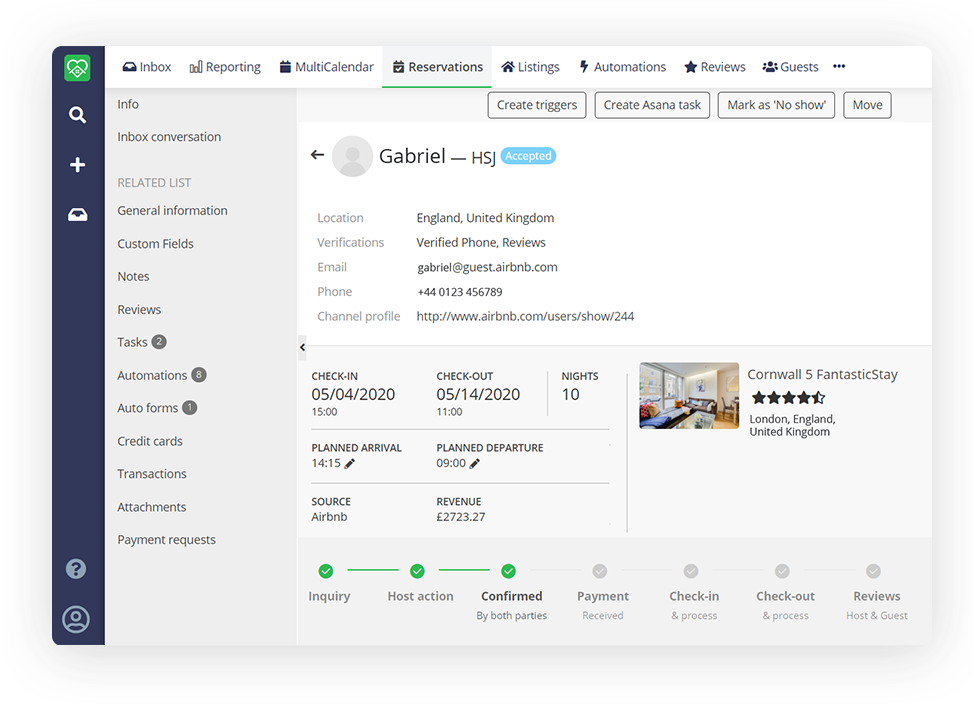Switch to MultiCalendar tab
Screen dimensions: 973x704
(326, 67)
